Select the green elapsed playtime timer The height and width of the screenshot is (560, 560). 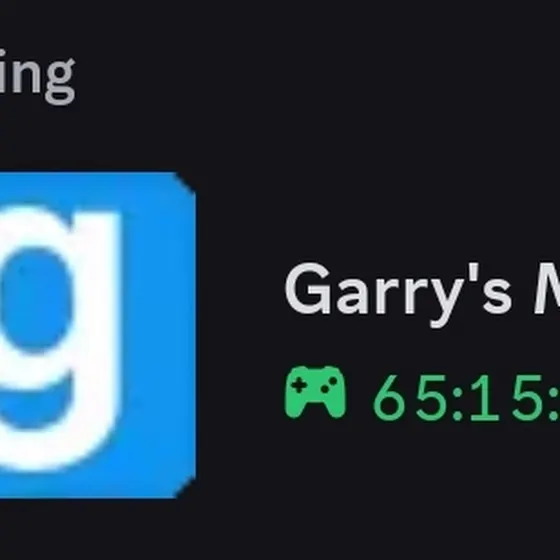click(x=466, y=398)
